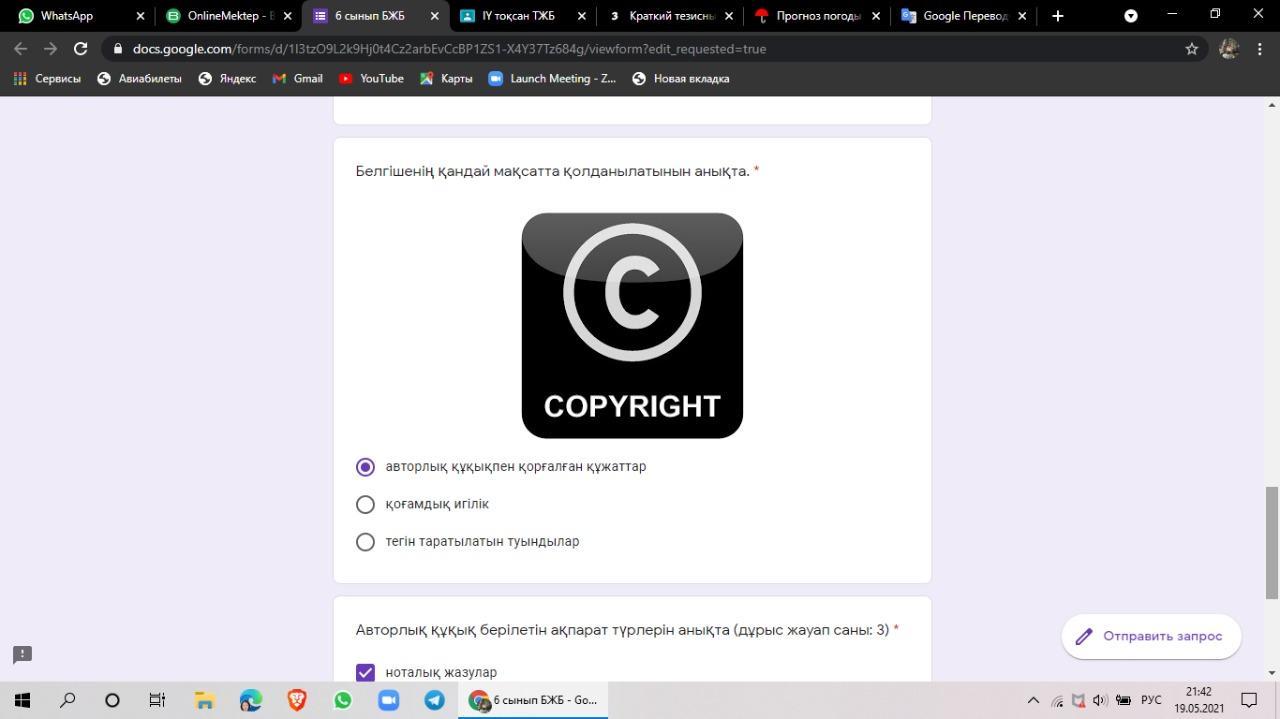Open Zoom from the taskbar
1280x719 pixels.
tap(389, 700)
